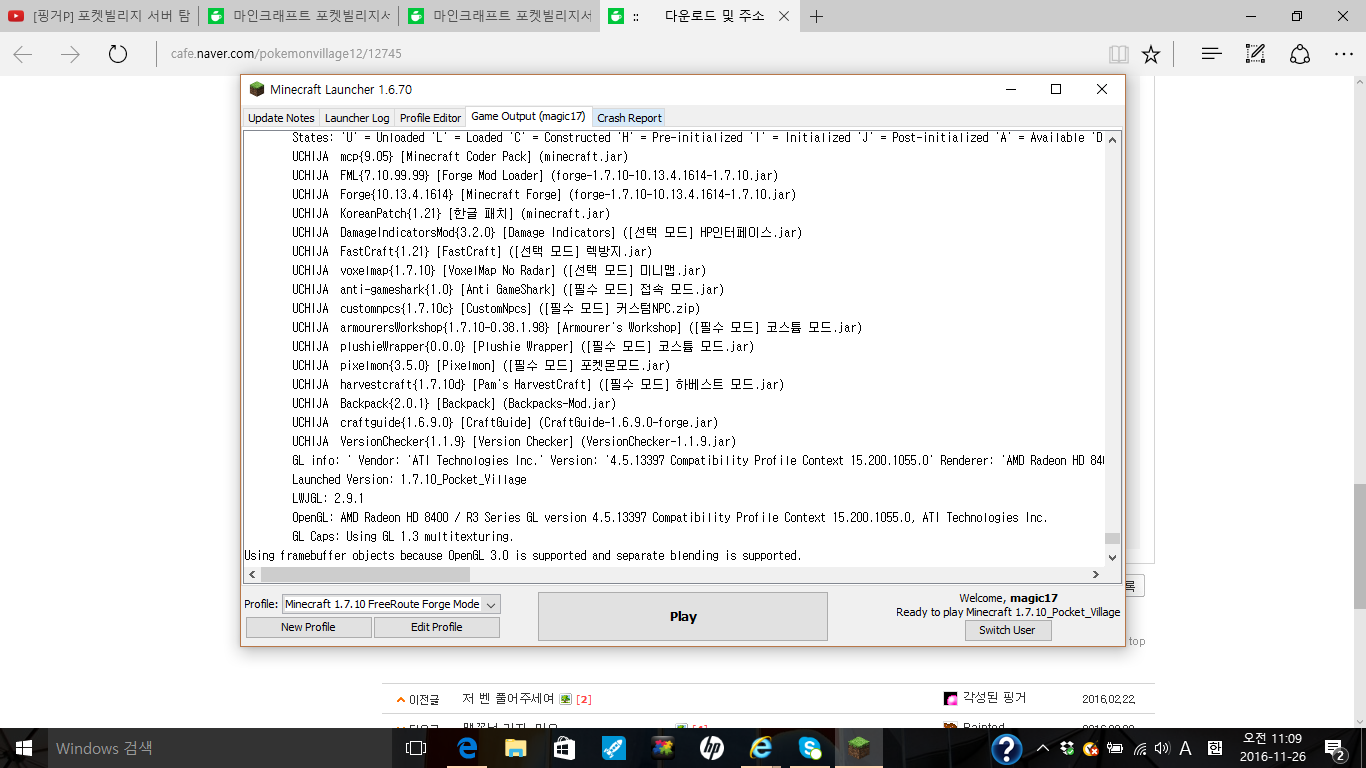Open File Explorer from the taskbar
The height and width of the screenshot is (768, 1366).
(x=515, y=748)
